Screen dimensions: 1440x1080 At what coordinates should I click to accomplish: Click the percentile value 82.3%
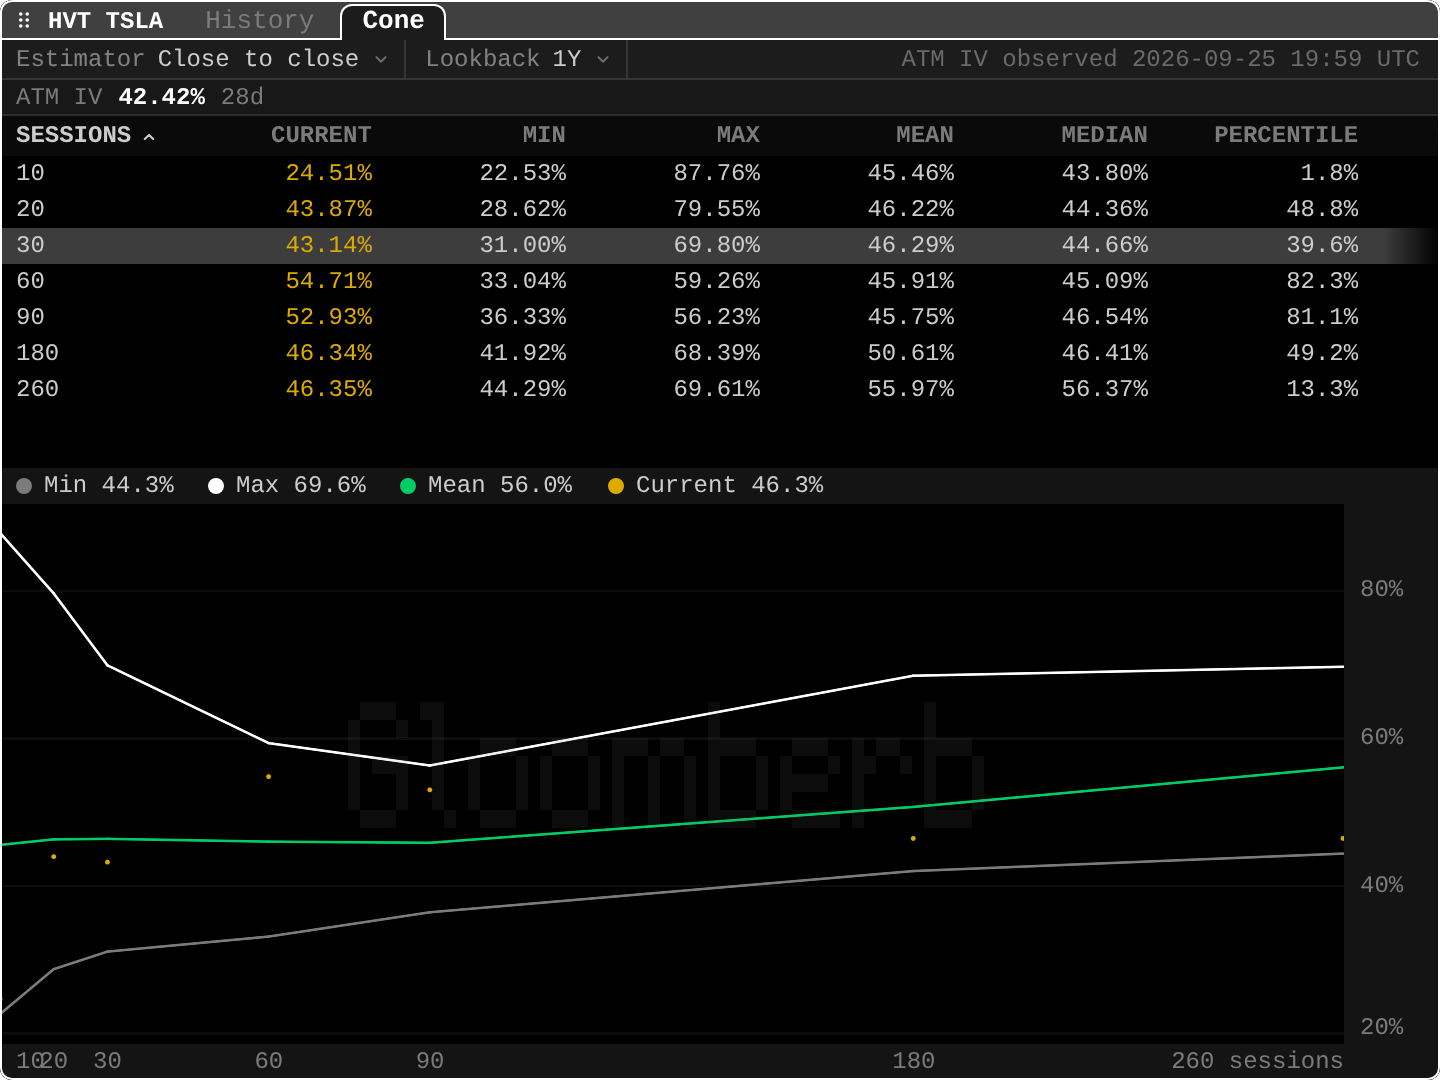tap(1322, 281)
